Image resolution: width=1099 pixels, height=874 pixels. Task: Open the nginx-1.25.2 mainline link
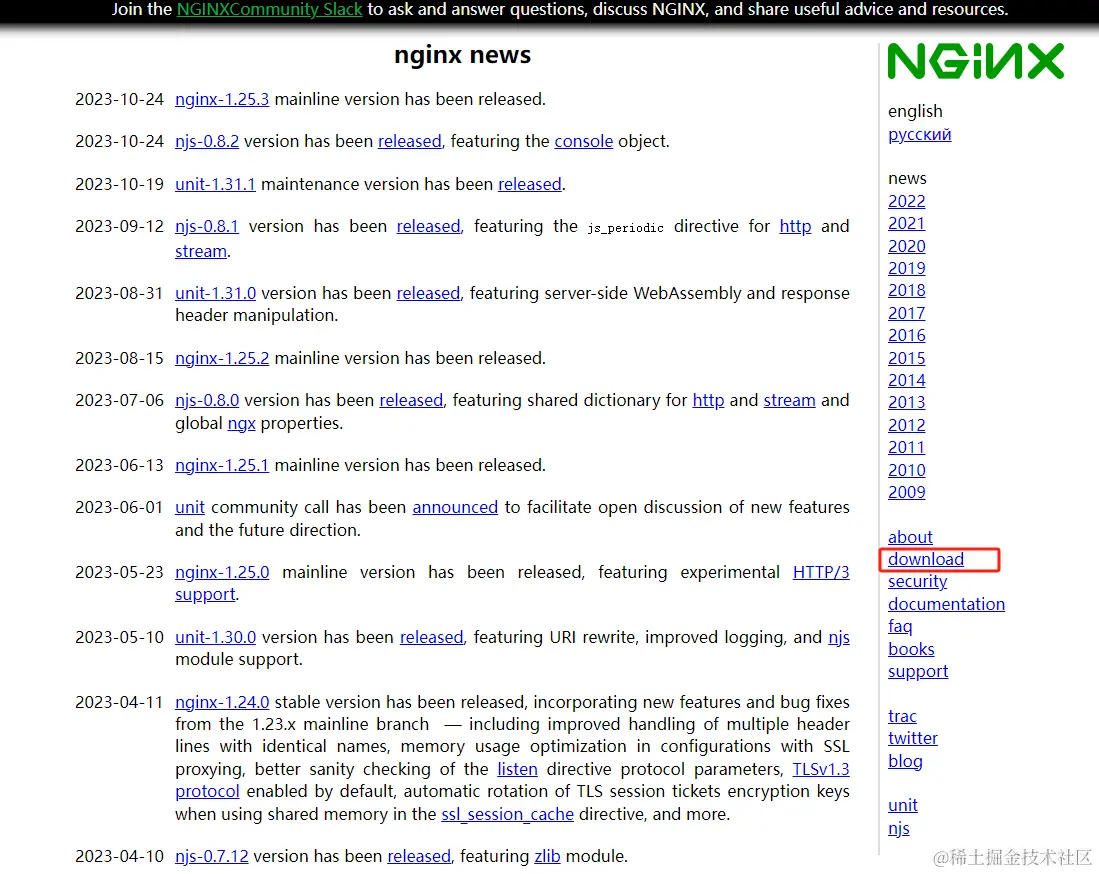(x=222, y=358)
